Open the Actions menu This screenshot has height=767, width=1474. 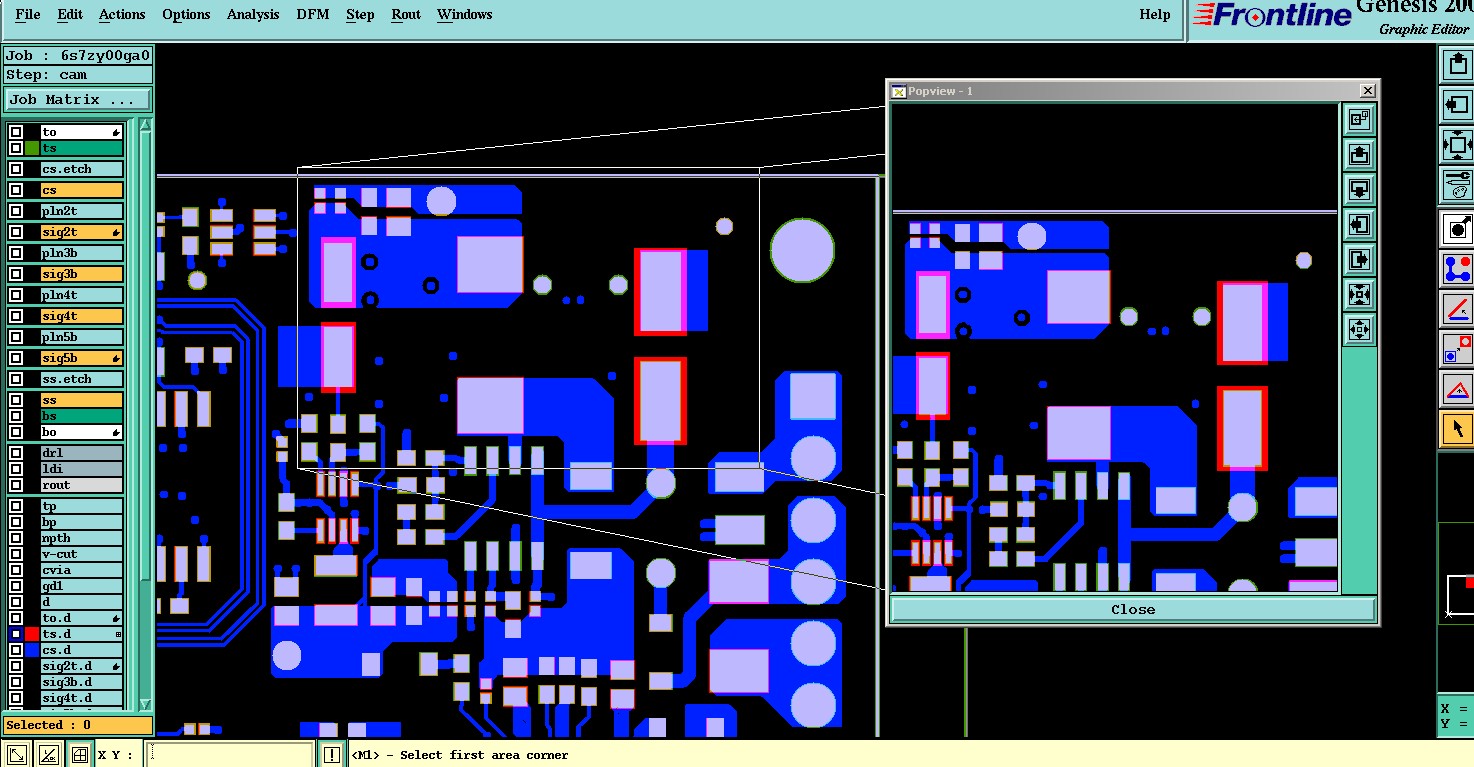(x=122, y=14)
